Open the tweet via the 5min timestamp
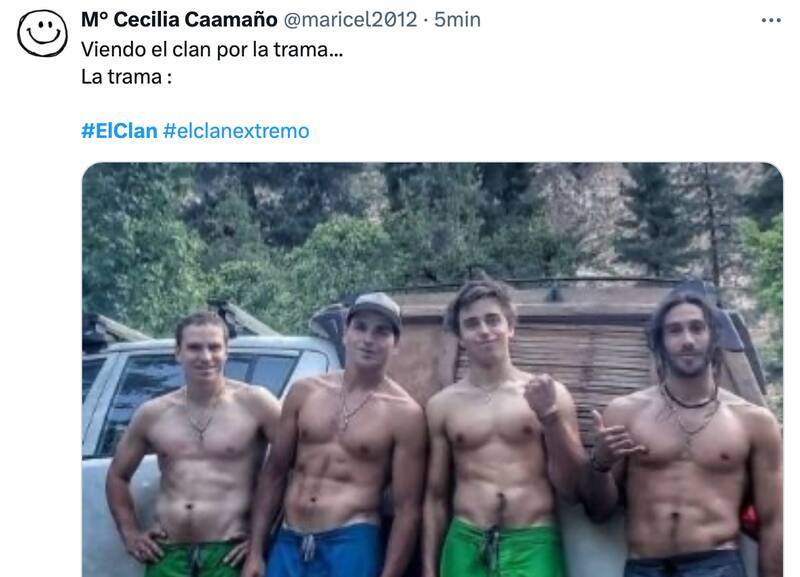800x577 pixels. pos(457,20)
